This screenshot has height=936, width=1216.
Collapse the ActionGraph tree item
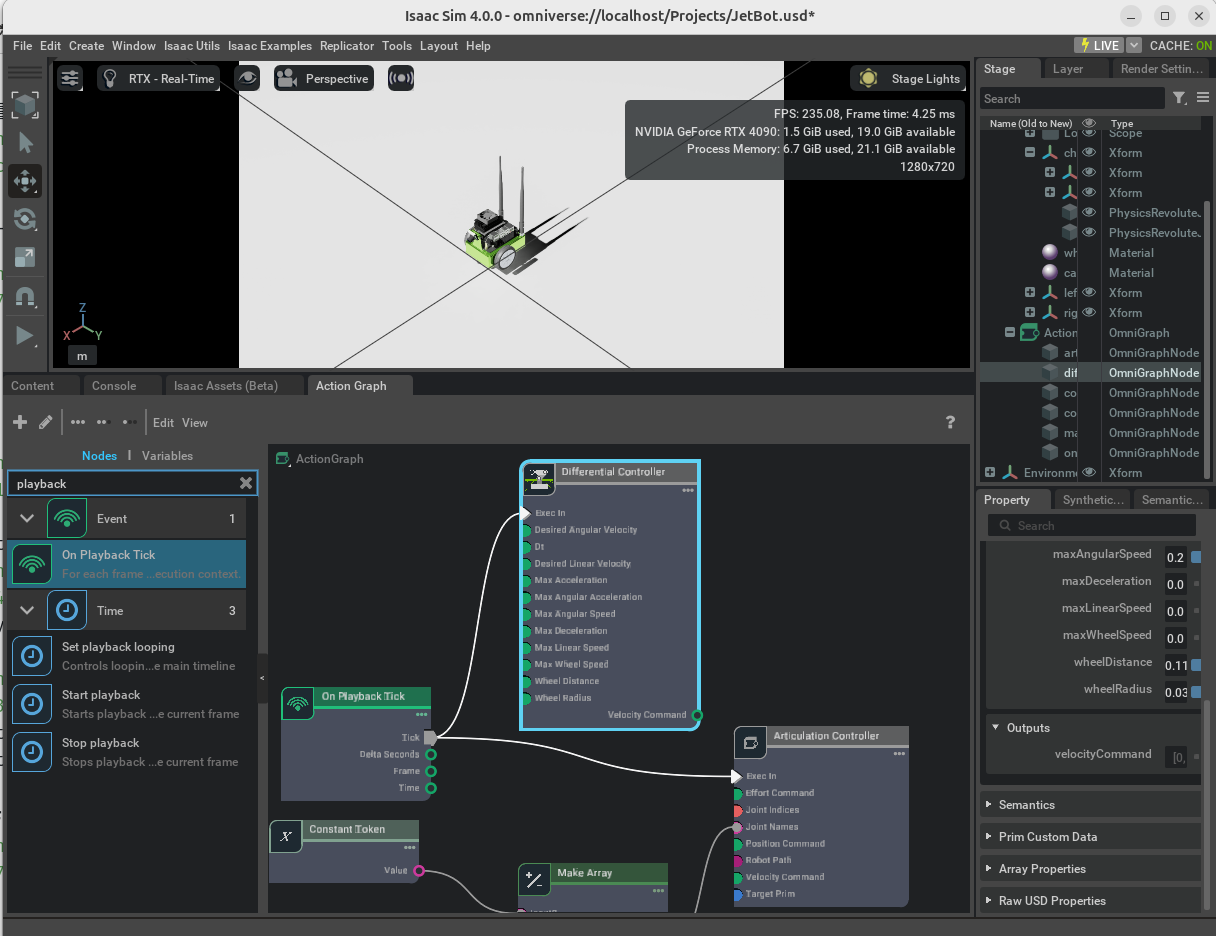tap(1010, 332)
